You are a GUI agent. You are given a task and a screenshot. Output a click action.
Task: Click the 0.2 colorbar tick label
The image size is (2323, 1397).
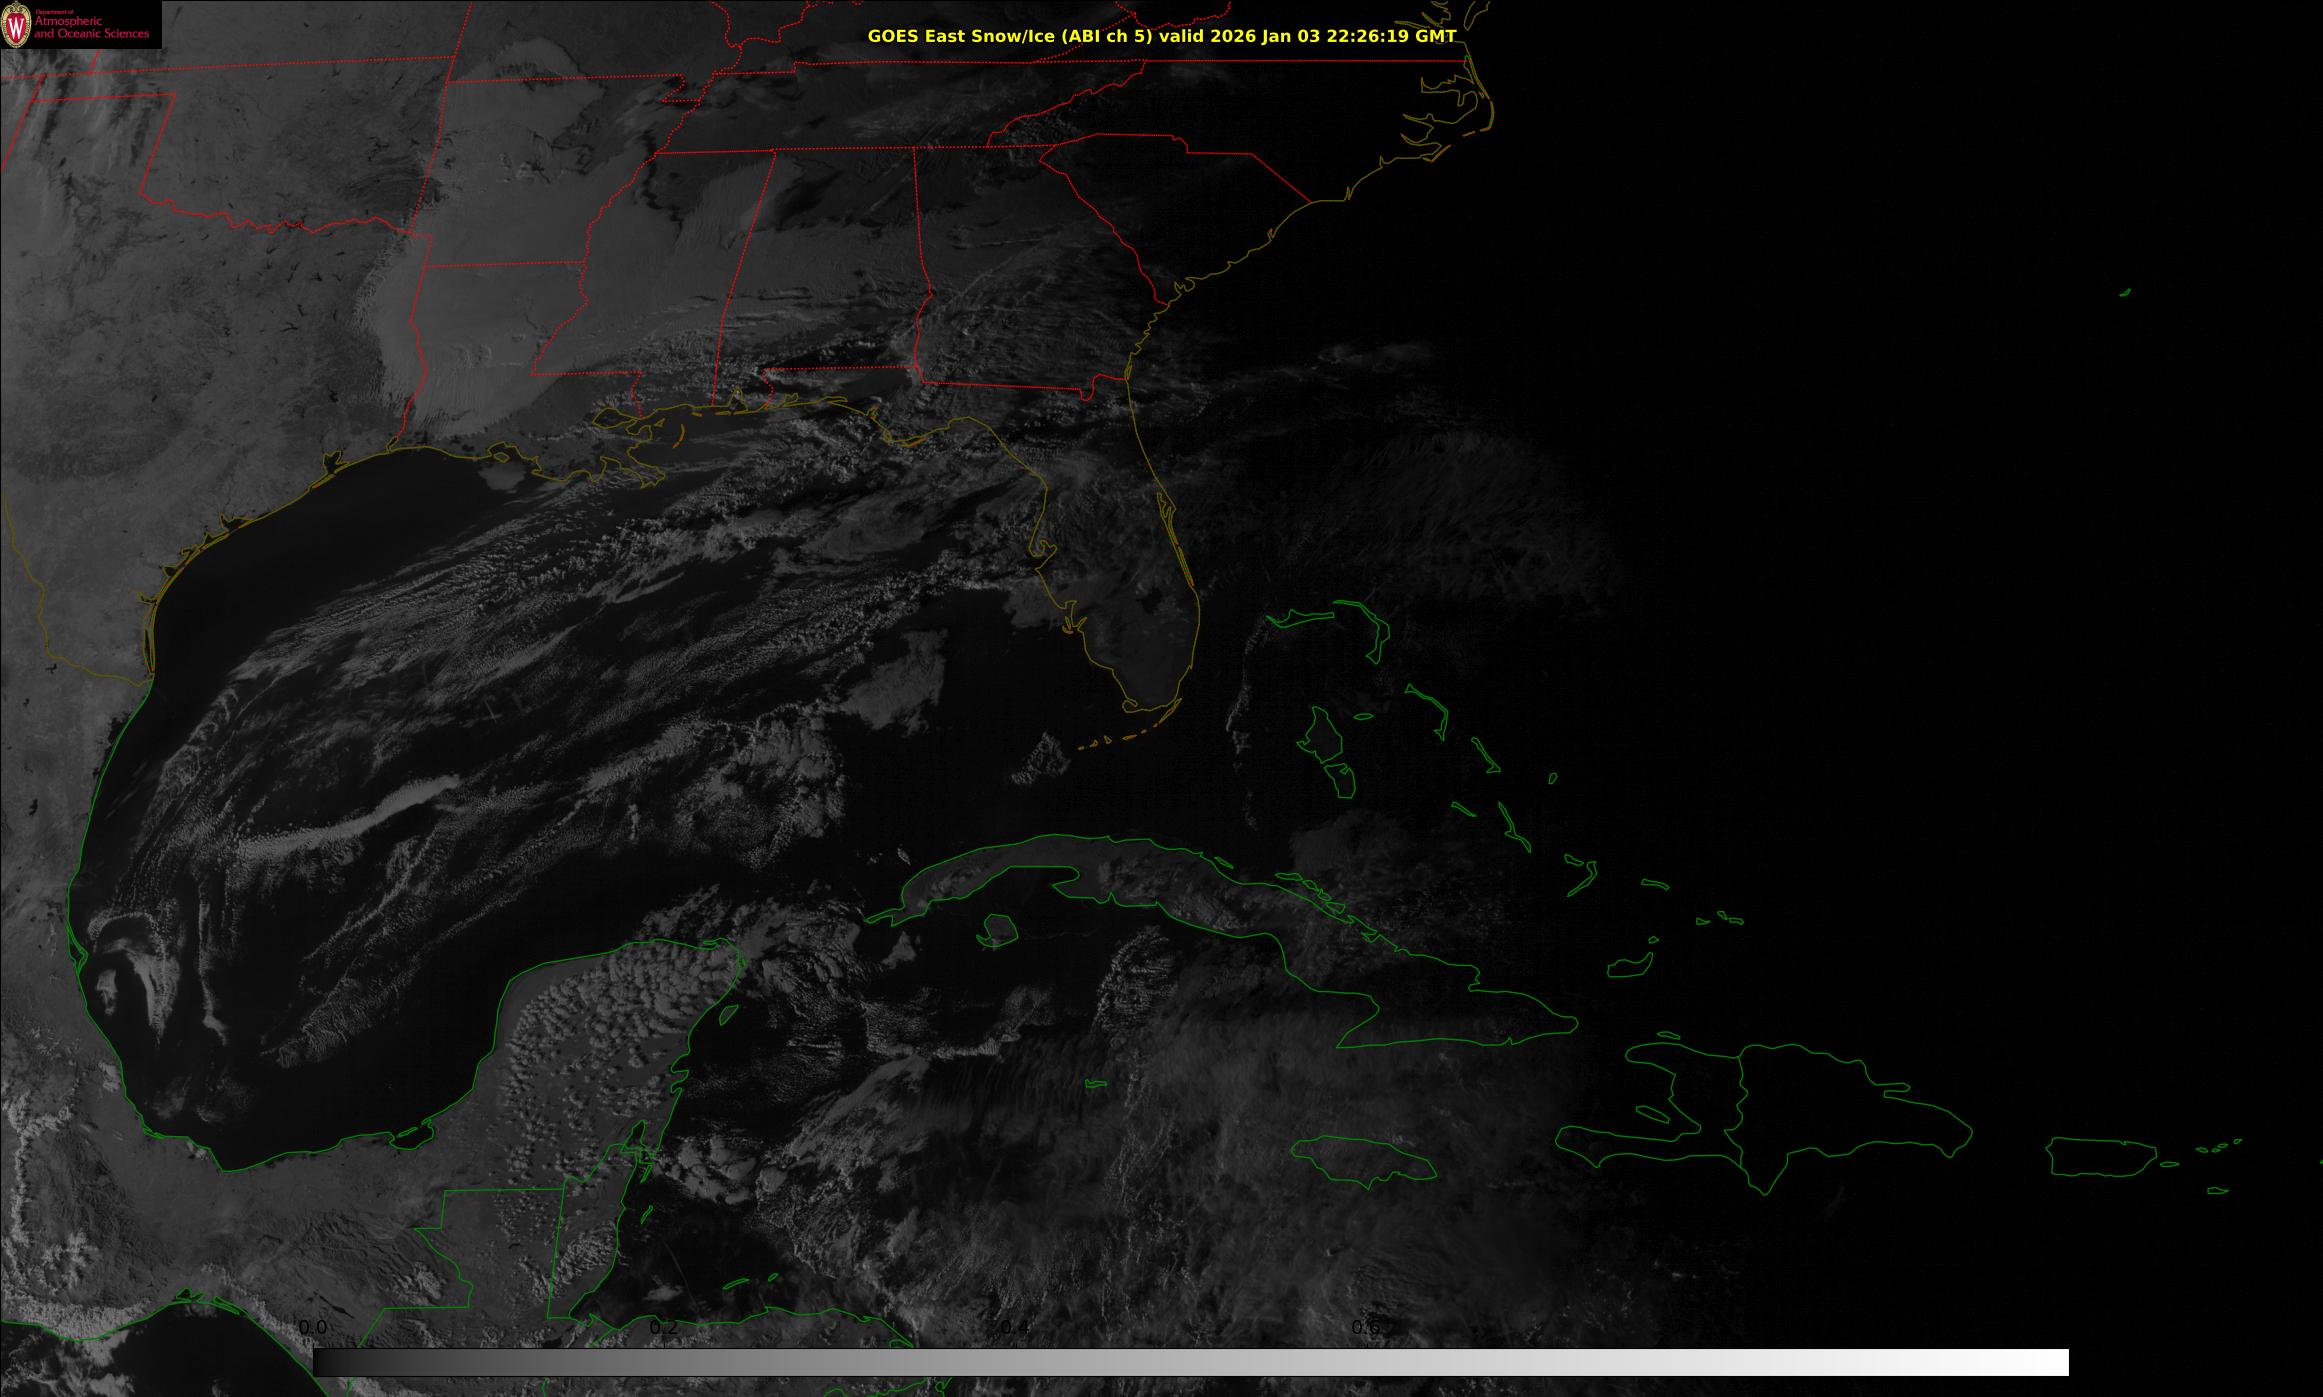pyautogui.click(x=664, y=1327)
